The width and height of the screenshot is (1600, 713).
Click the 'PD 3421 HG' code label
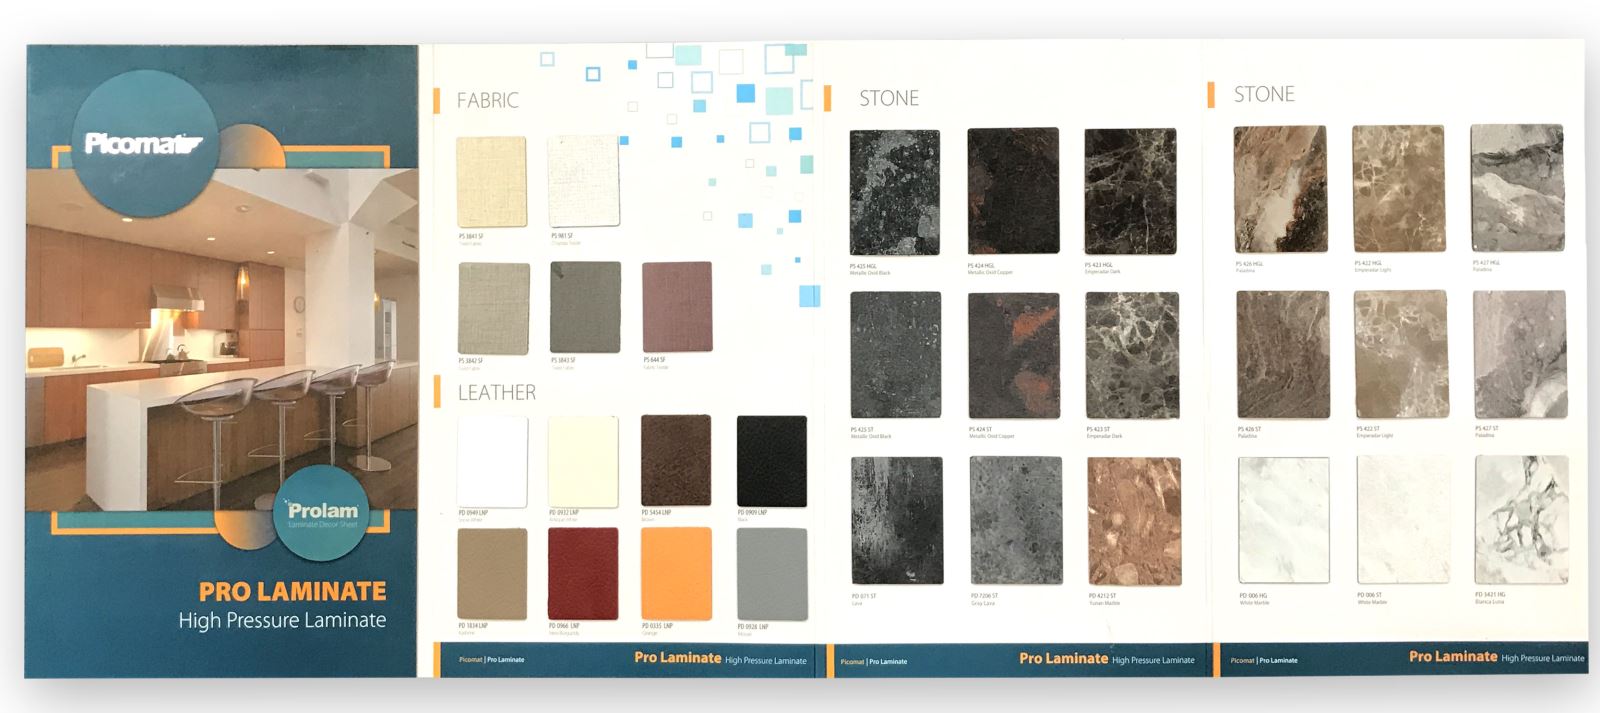pos(1489,595)
